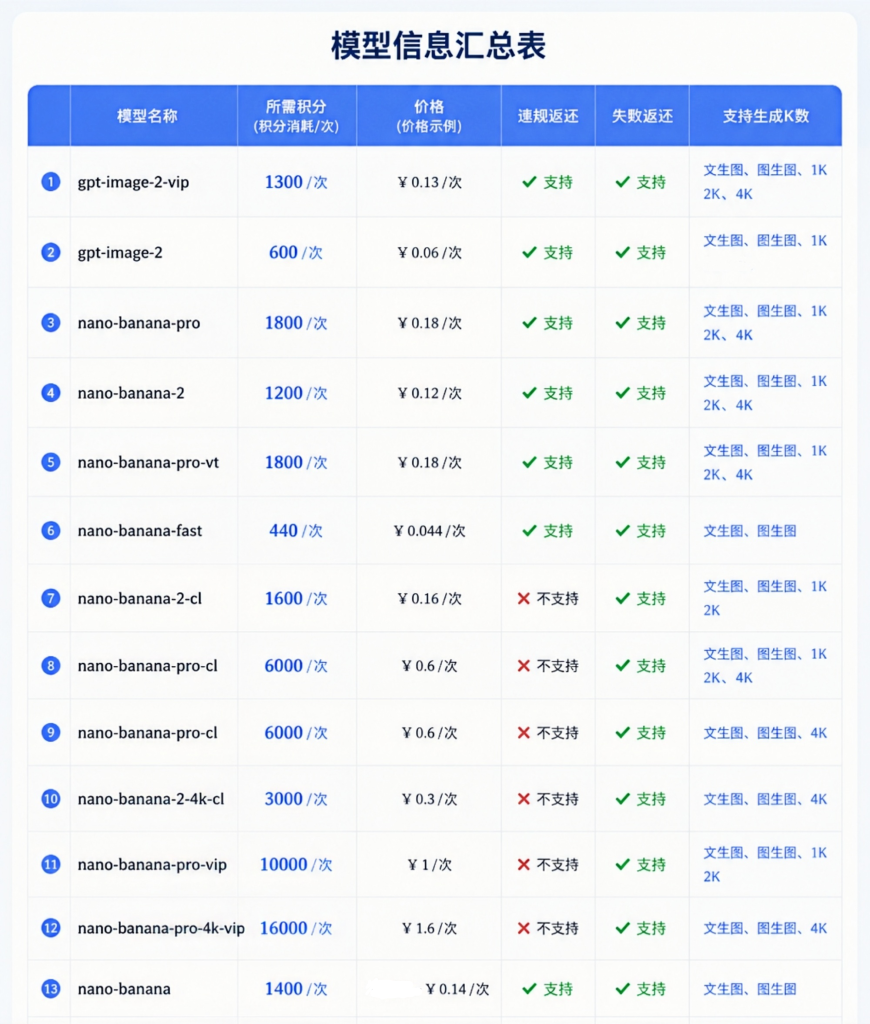Click the points value '3000 /次'
This screenshot has height=1024, width=870.
tap(296, 799)
